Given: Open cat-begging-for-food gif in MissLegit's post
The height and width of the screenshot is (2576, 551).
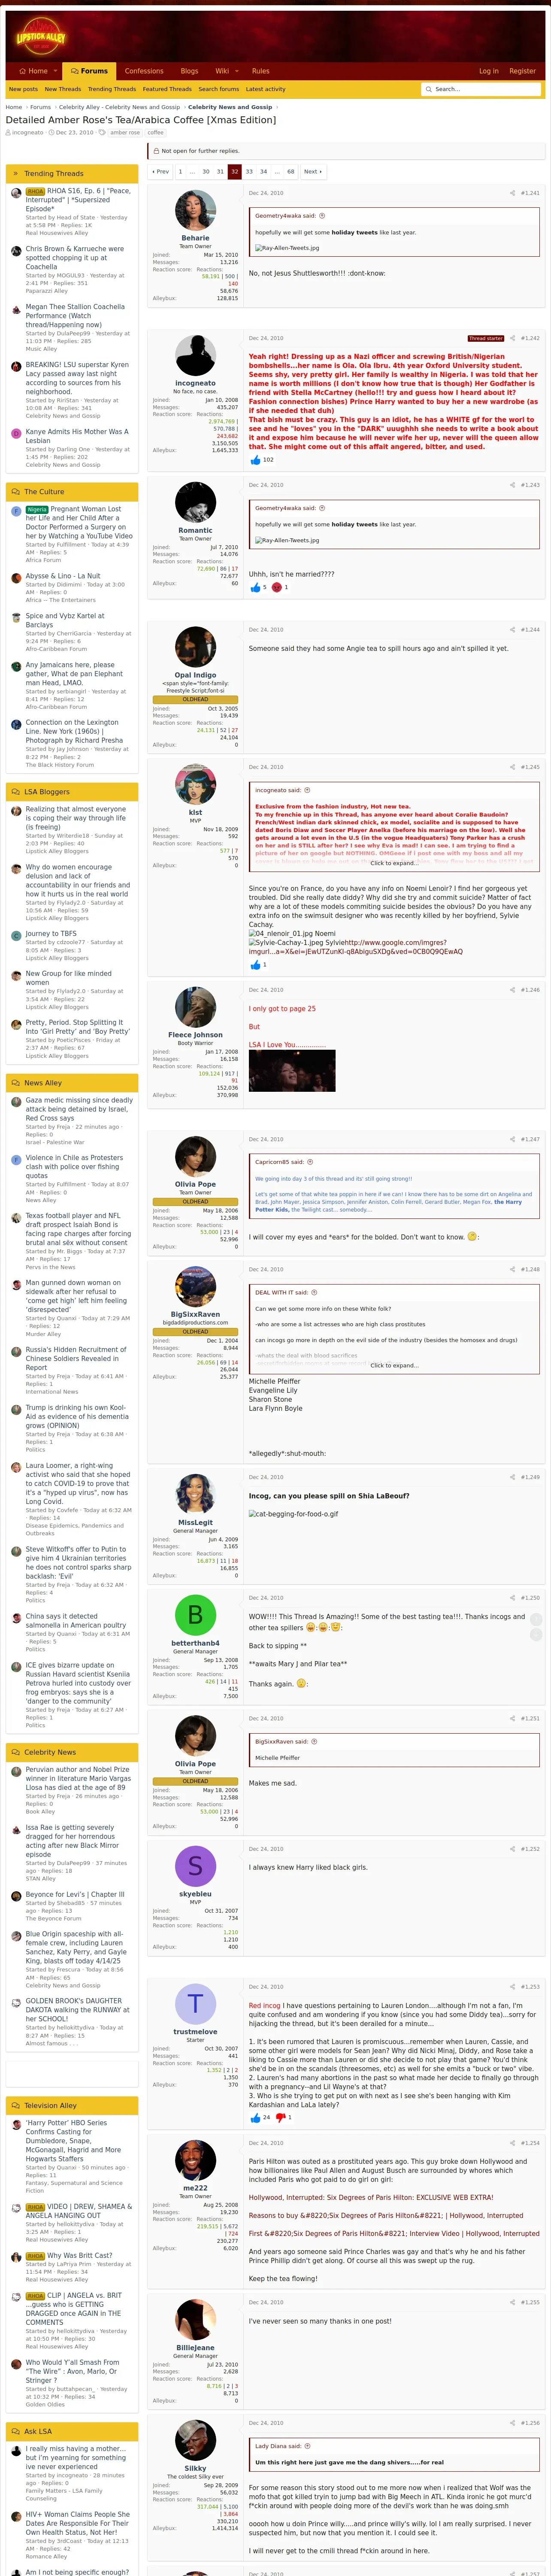Looking at the screenshot, I should (294, 1514).
